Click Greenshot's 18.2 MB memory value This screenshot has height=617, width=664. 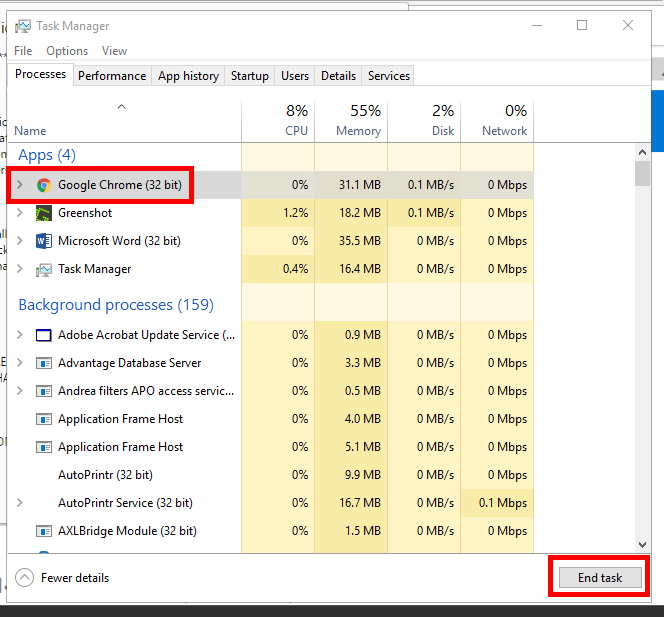click(360, 213)
